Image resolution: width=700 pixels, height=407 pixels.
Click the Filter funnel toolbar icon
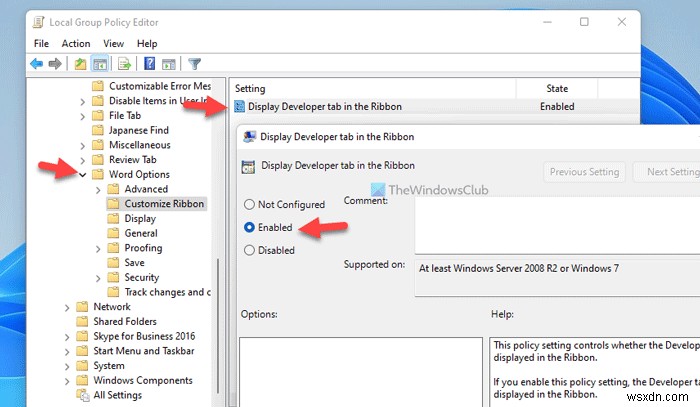(x=194, y=64)
